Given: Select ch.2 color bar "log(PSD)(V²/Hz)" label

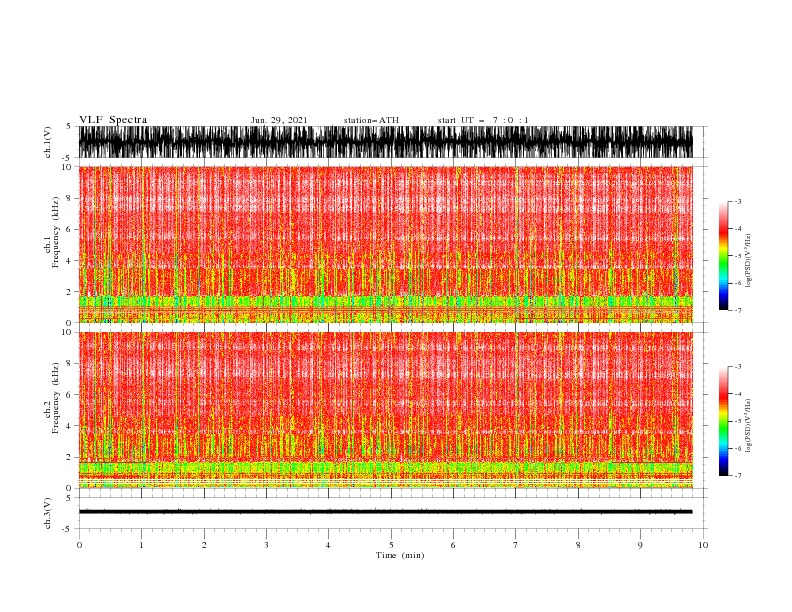Looking at the screenshot, I should pos(748,426).
